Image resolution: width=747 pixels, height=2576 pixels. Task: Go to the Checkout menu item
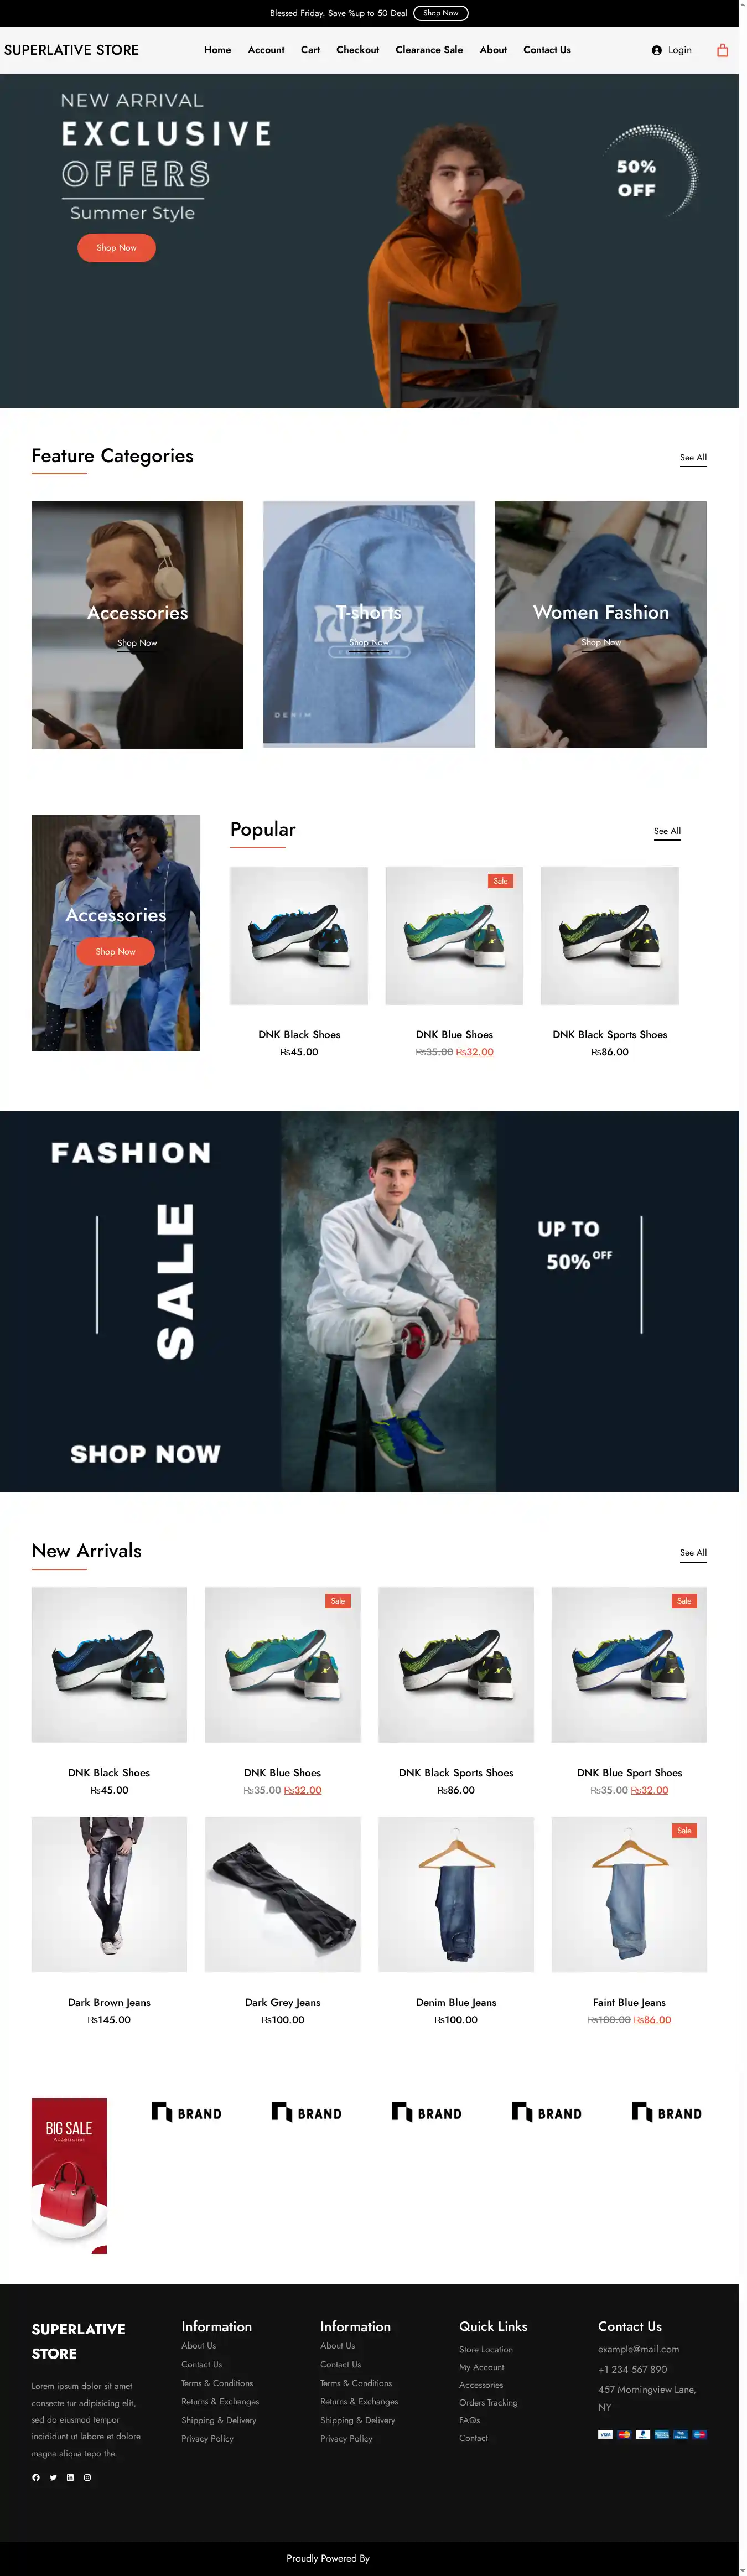click(357, 50)
